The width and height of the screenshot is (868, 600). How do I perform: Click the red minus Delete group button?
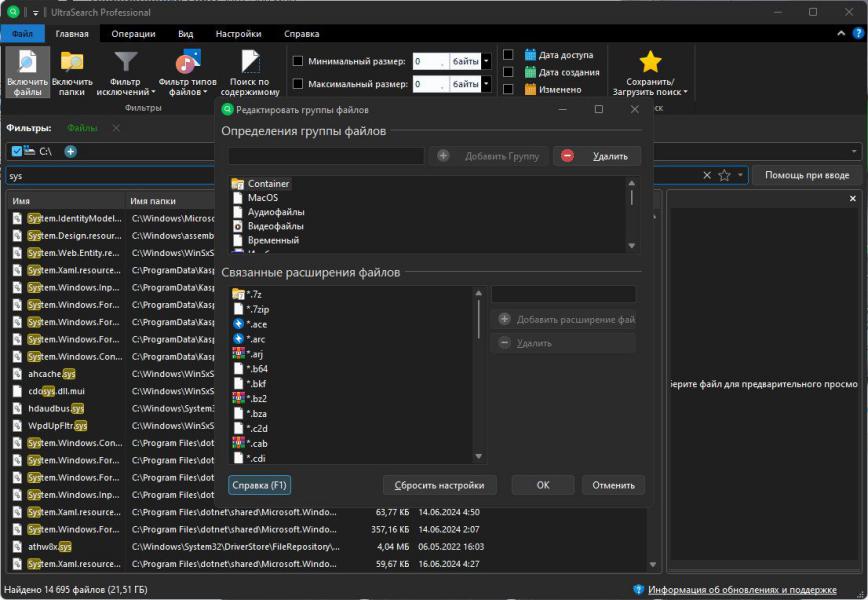pos(597,156)
